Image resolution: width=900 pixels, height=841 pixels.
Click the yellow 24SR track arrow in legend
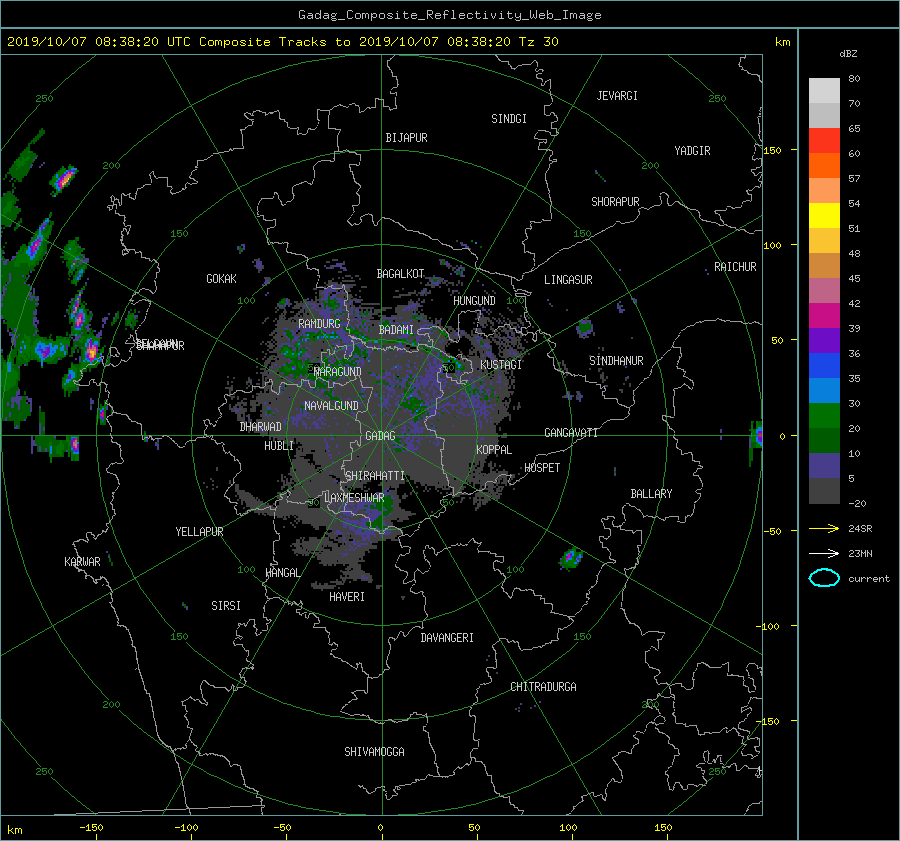[824, 528]
